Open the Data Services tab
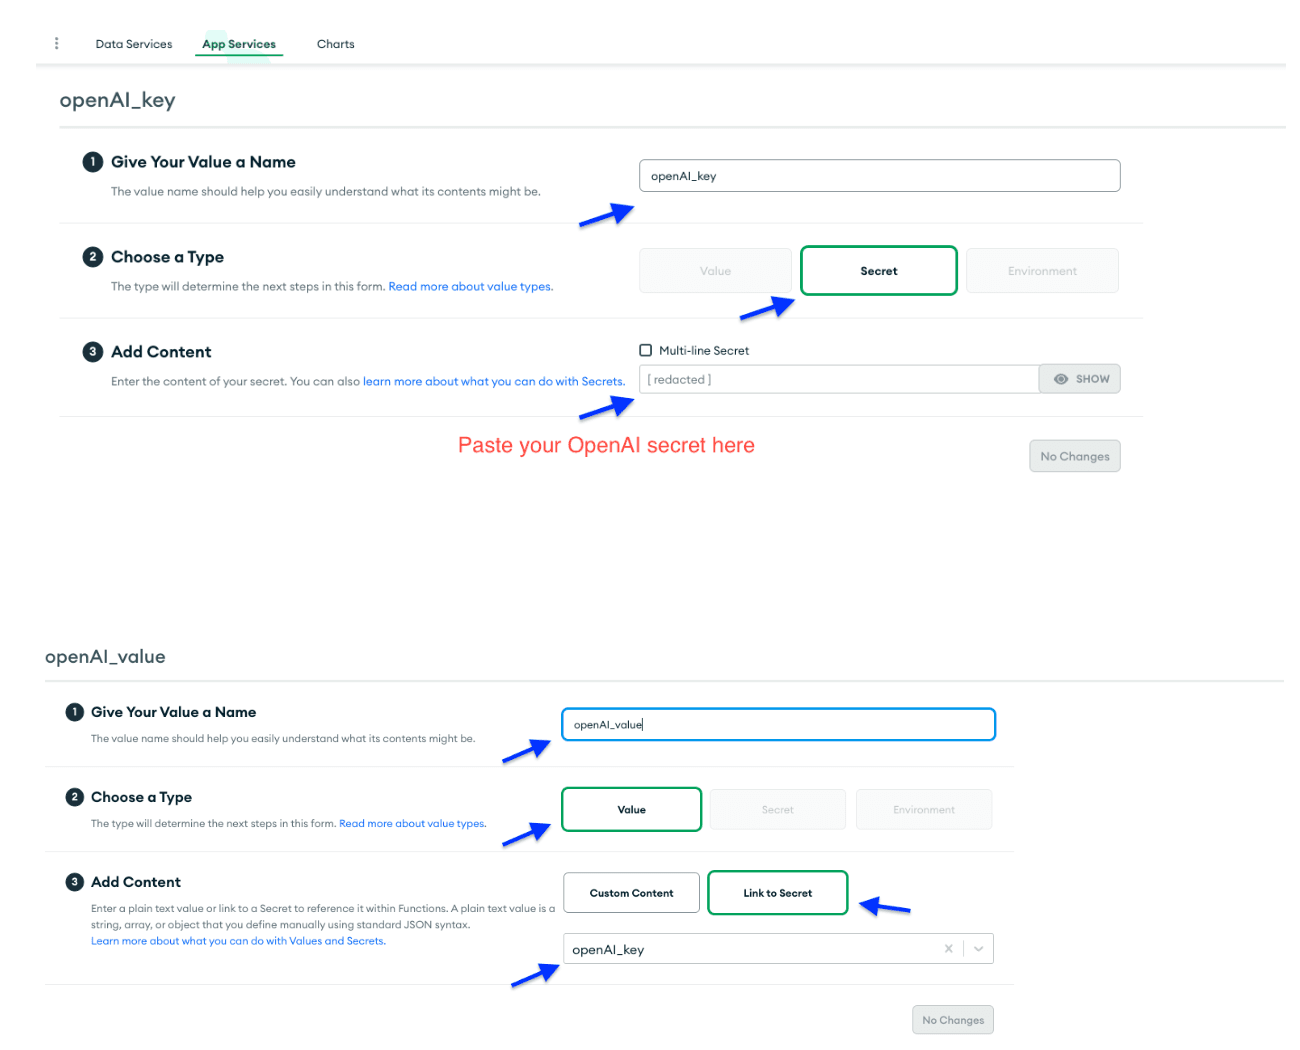1300x1050 pixels. click(134, 44)
